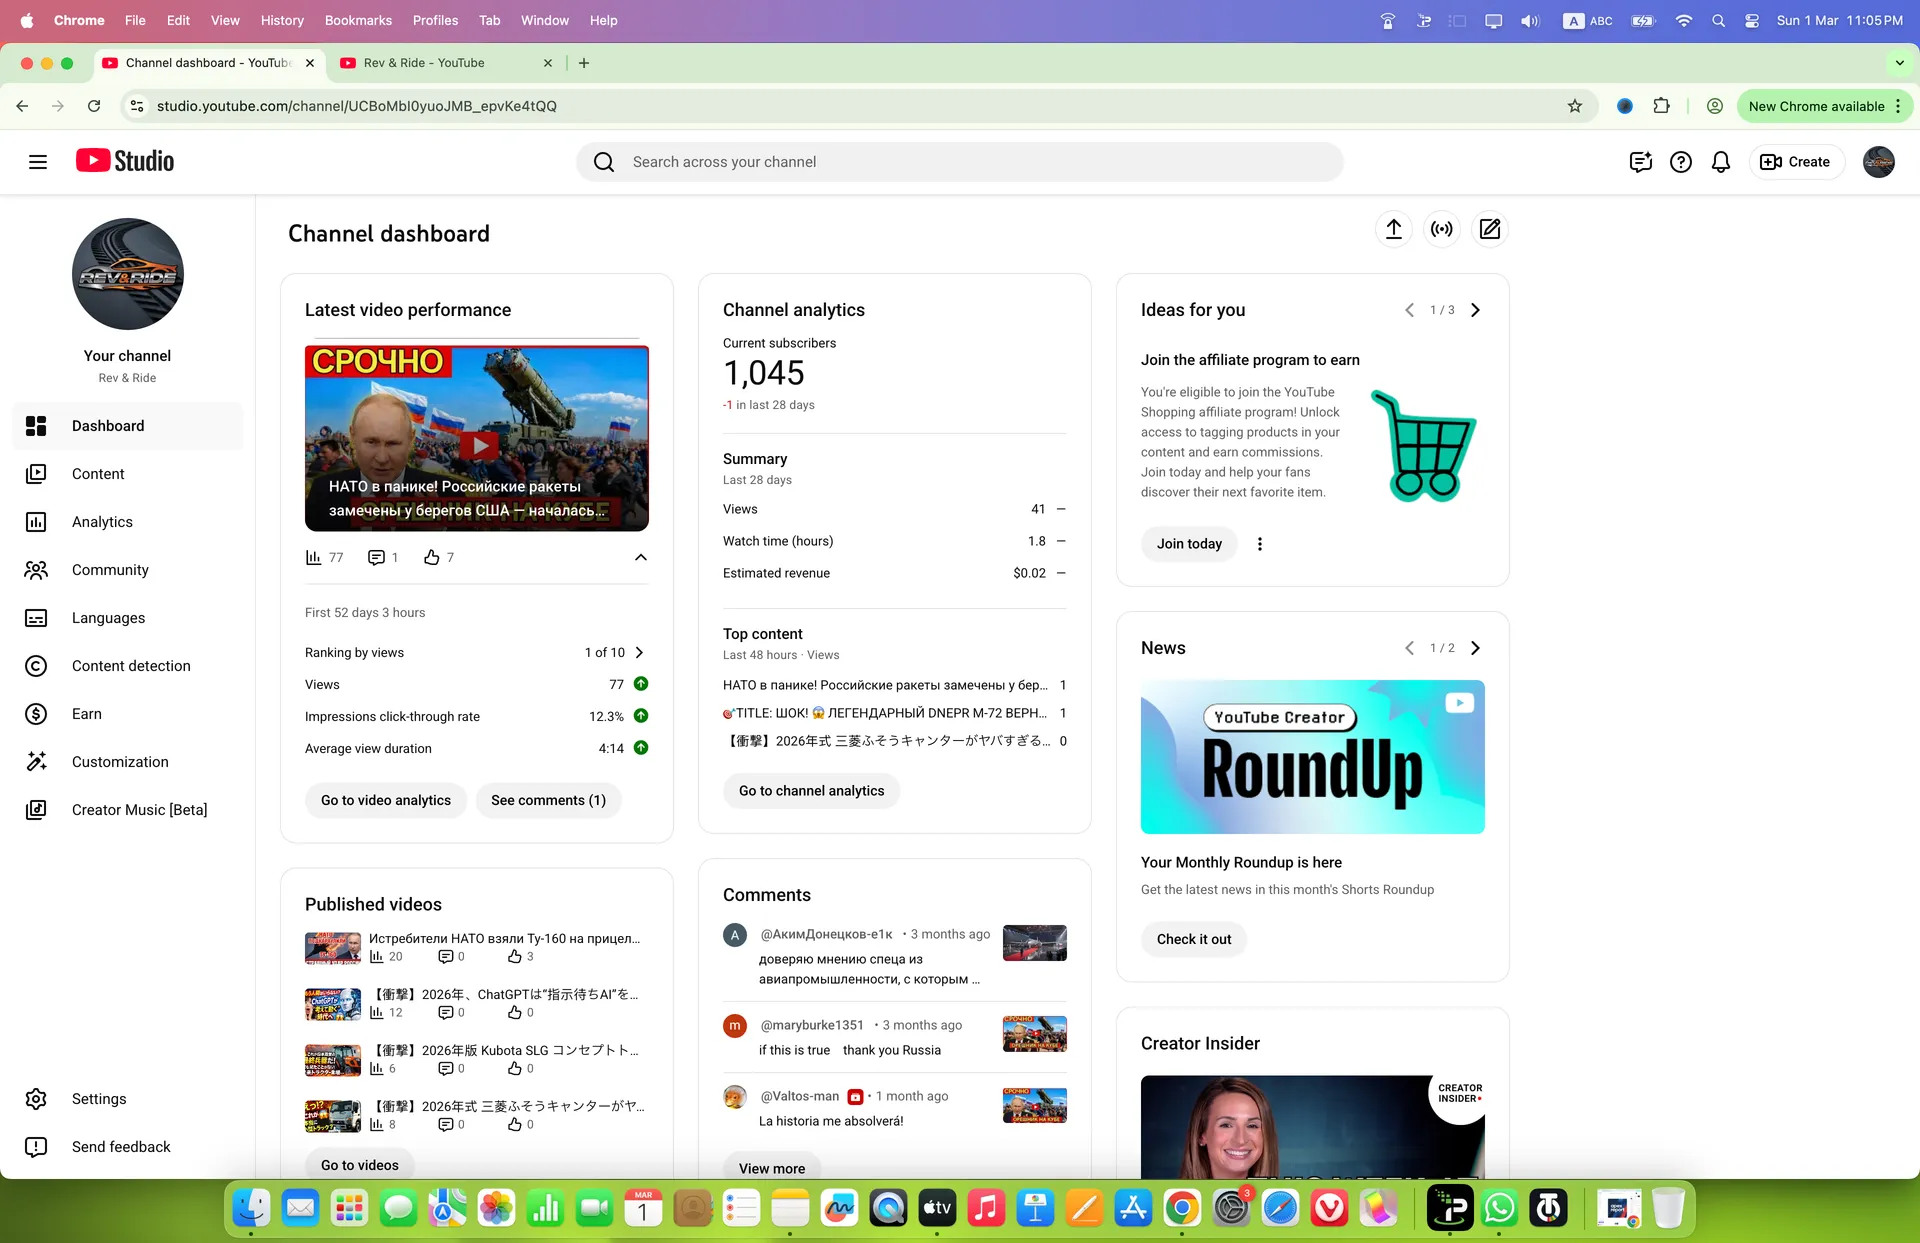Open Settings in the sidebar
This screenshot has width=1920, height=1243.
[128, 1099]
